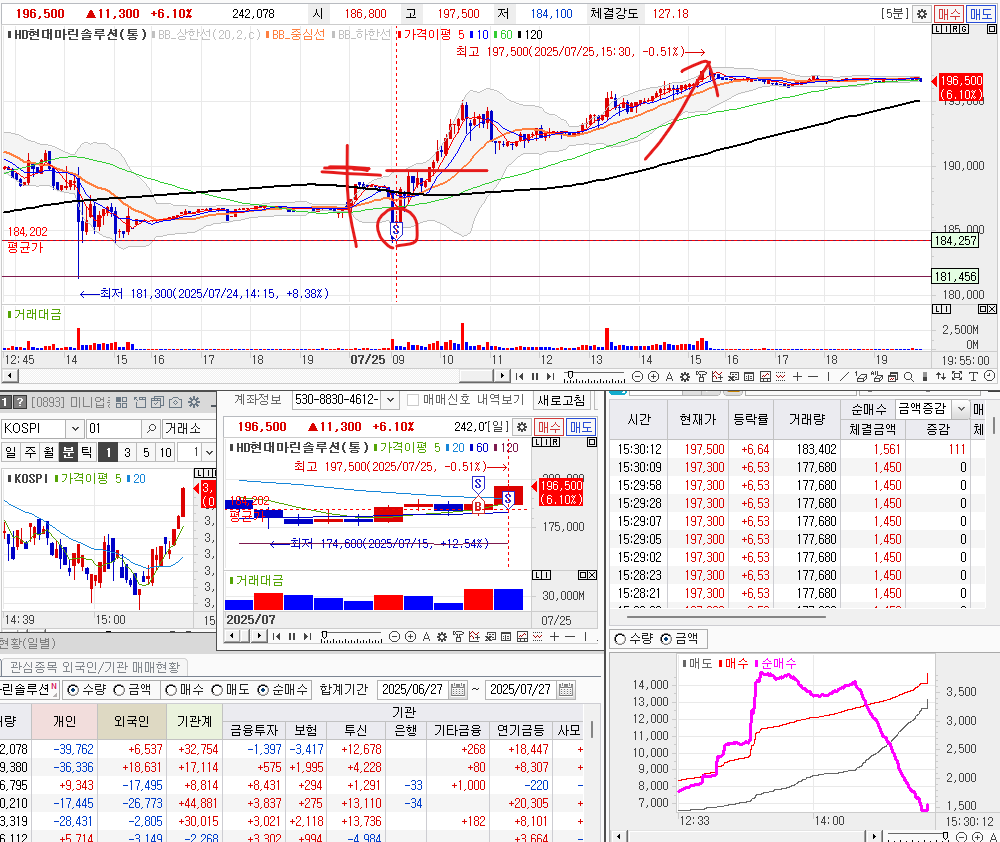Select 수량 radio above net-buy graph

click(619, 639)
